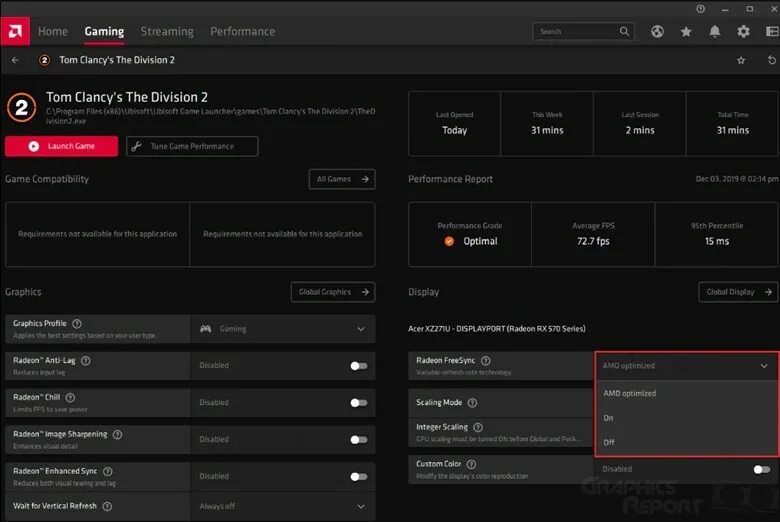Viewport: 780px width, 522px height.
Task: Click the Performance Grade Optimal tile
Action: coord(470,234)
